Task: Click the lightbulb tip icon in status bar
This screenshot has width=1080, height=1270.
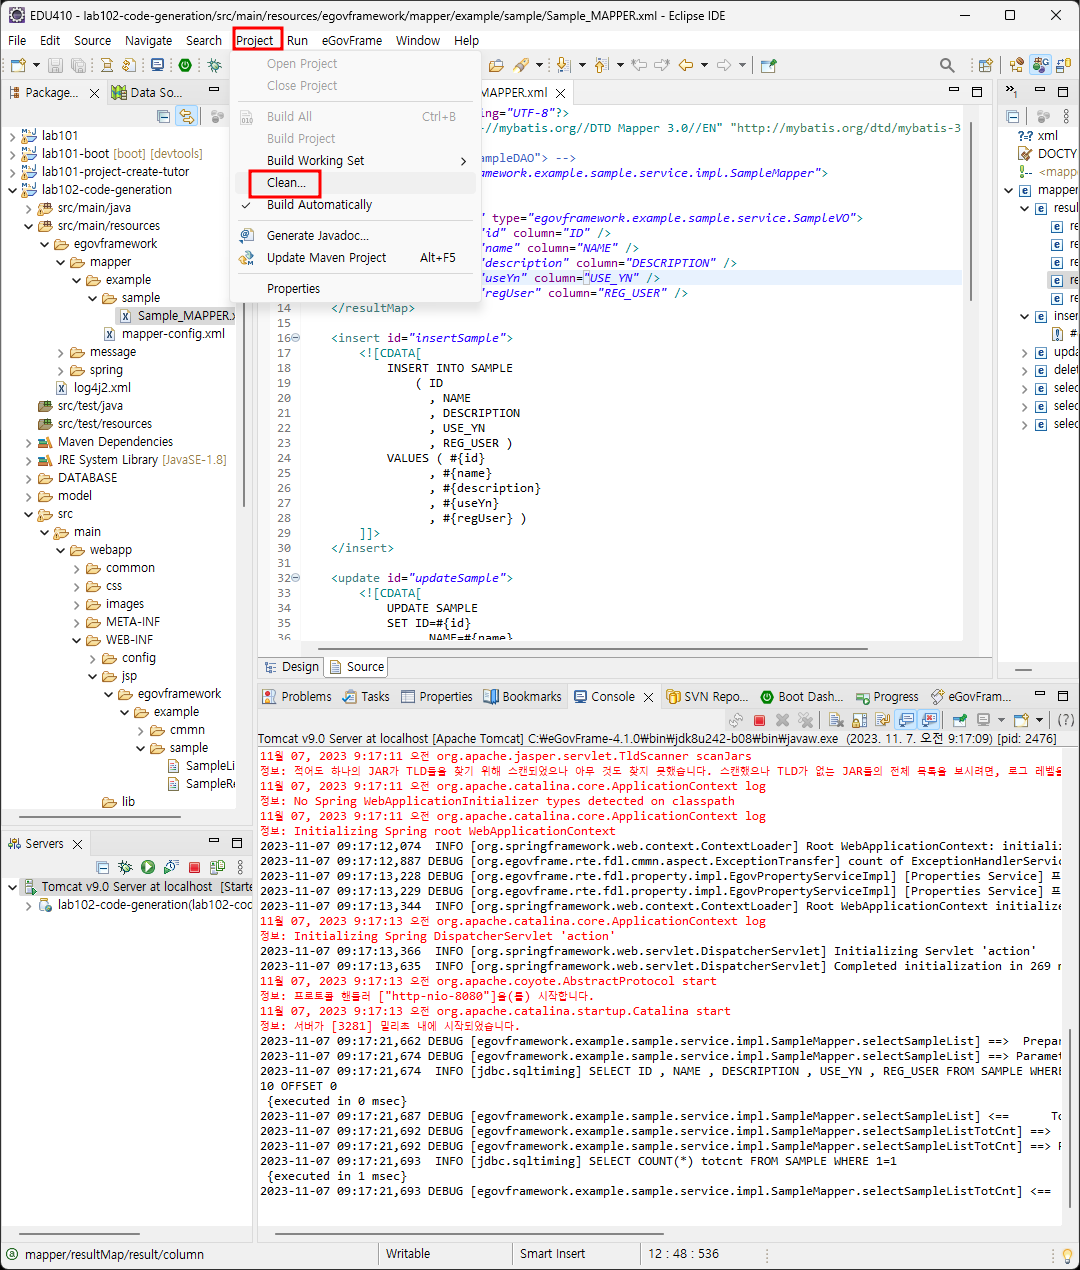Action: [1067, 1255]
